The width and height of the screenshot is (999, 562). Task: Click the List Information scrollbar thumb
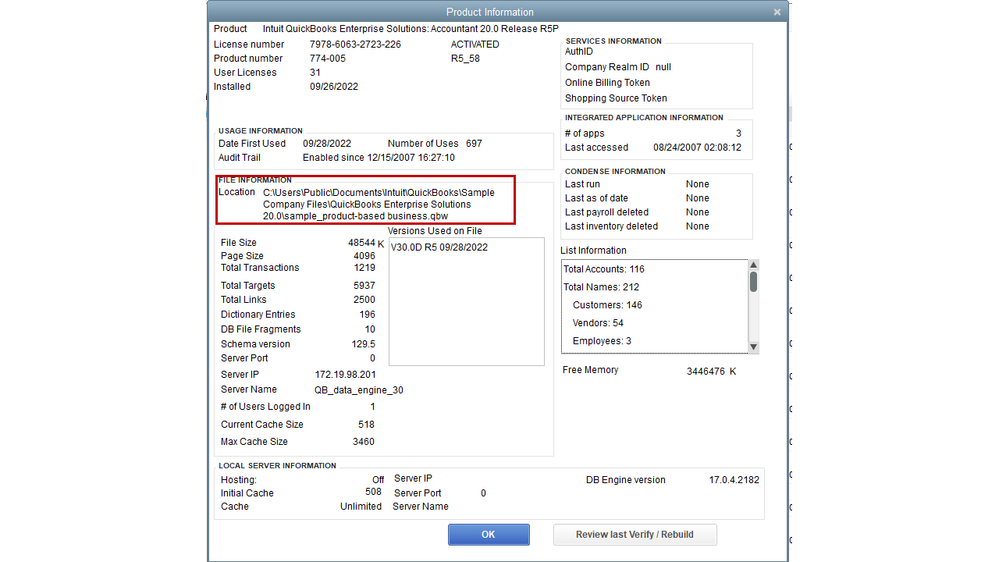(754, 282)
